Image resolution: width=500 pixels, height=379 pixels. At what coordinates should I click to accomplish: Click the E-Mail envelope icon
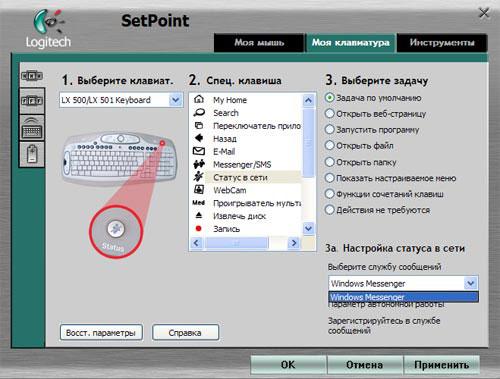coord(199,151)
